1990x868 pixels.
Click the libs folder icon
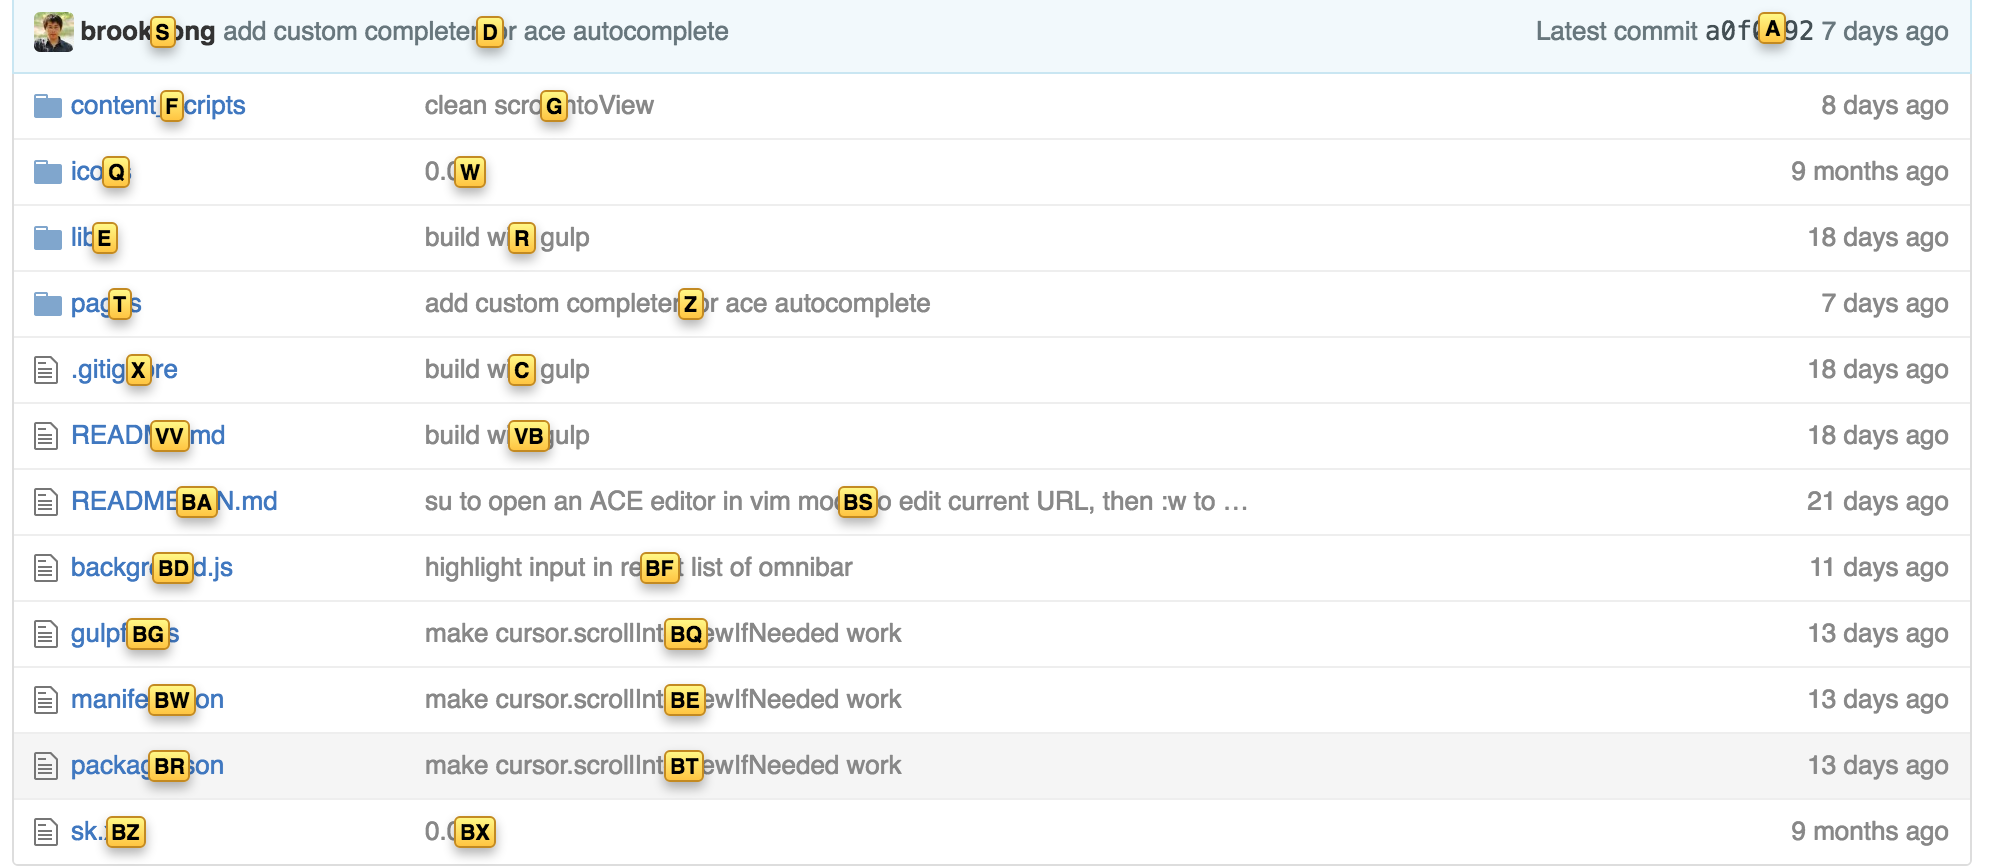[x=47, y=238]
